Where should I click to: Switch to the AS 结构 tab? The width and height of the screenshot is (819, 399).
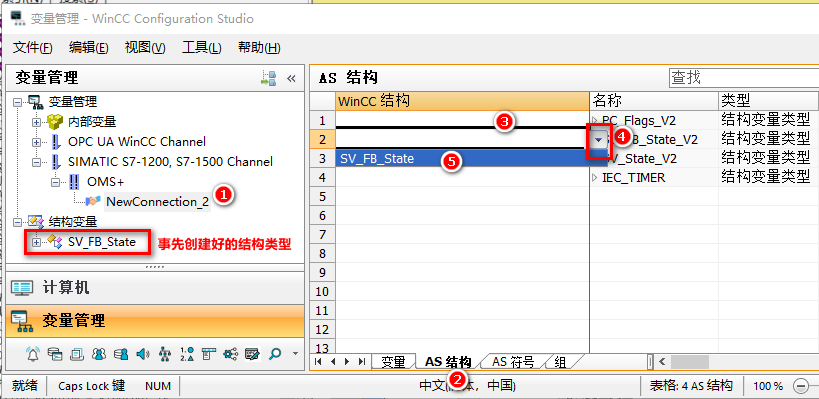click(x=449, y=361)
